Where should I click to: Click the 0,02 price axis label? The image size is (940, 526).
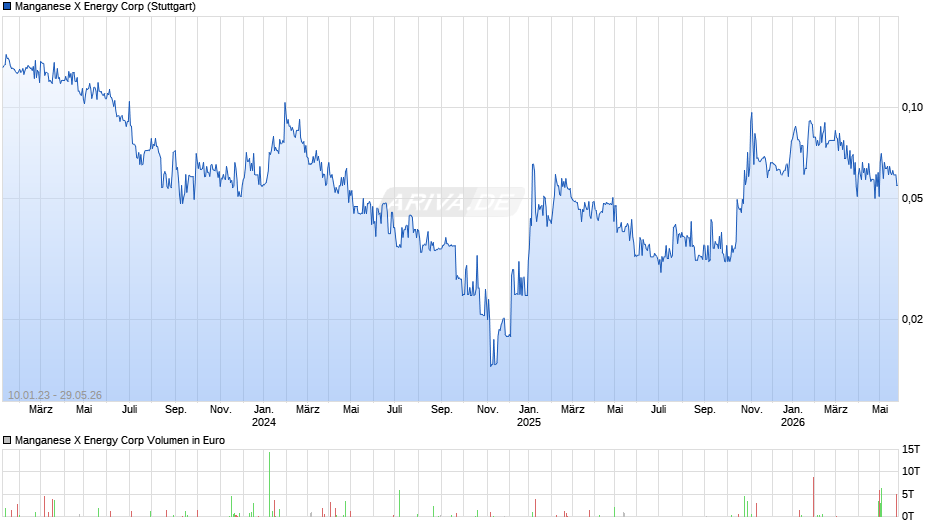(x=912, y=319)
